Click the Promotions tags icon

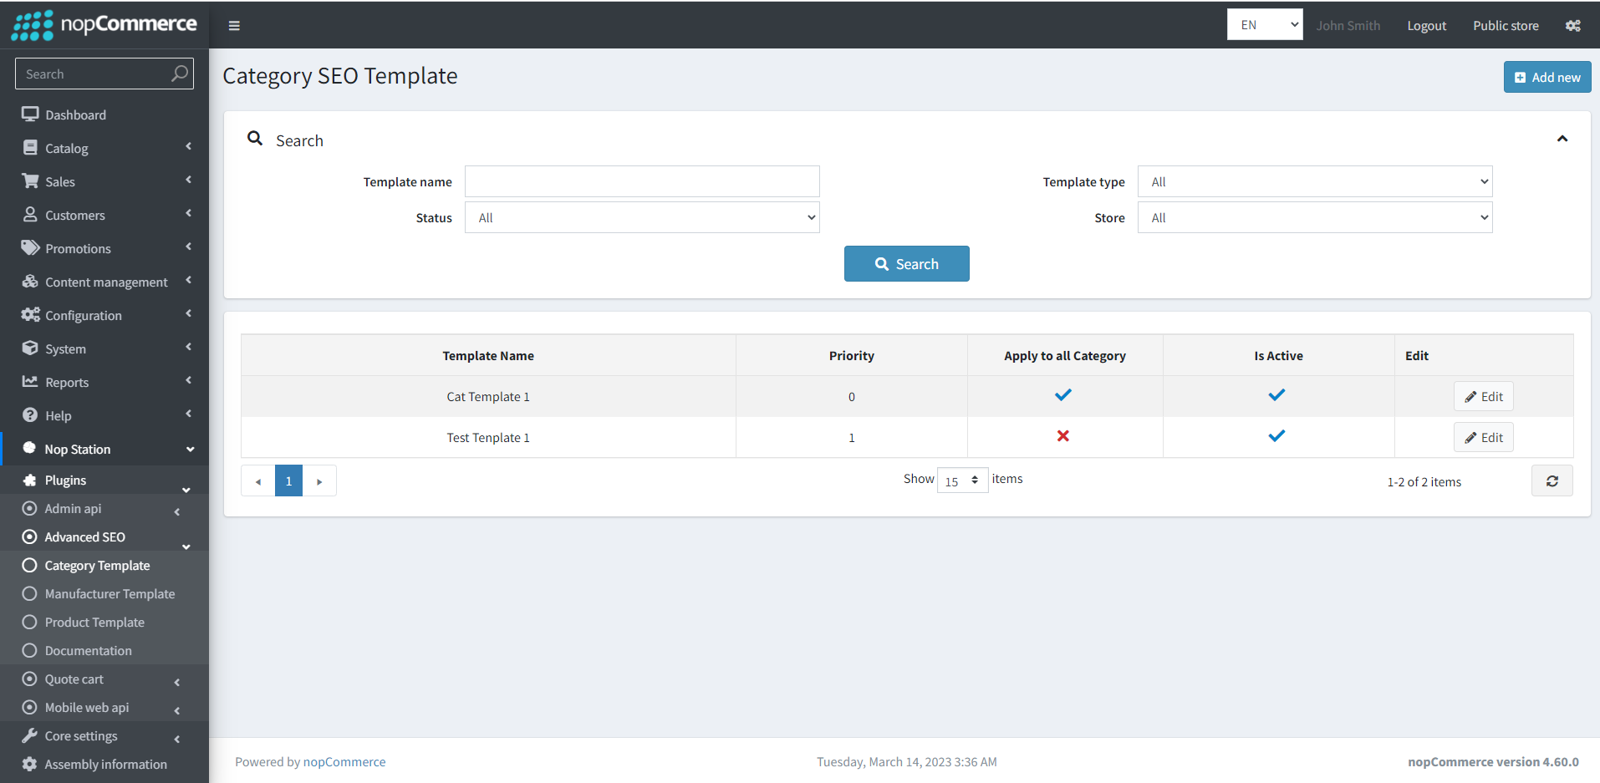[x=30, y=248]
